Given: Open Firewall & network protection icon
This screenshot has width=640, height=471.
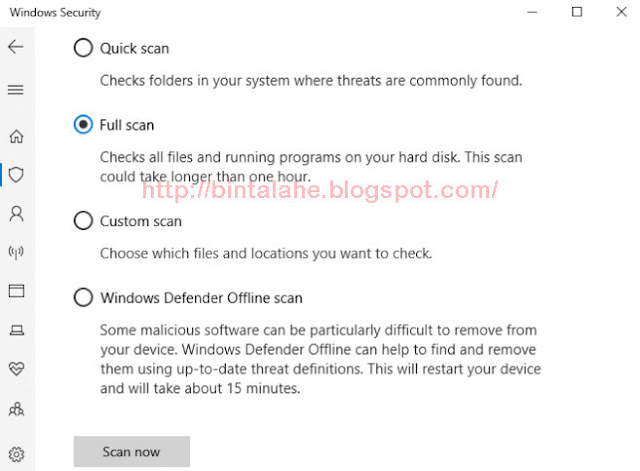Looking at the screenshot, I should (x=16, y=252).
